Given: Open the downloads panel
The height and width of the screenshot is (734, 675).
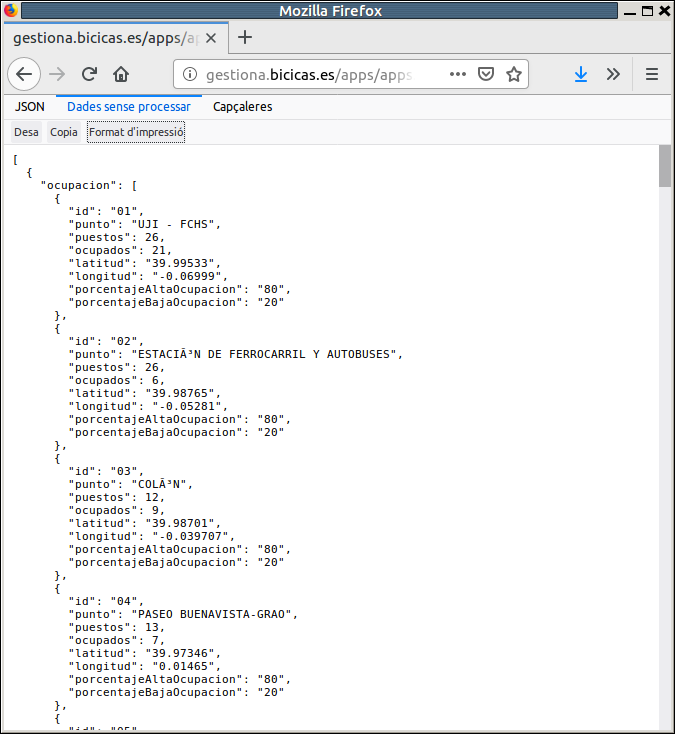Looking at the screenshot, I should (581, 74).
